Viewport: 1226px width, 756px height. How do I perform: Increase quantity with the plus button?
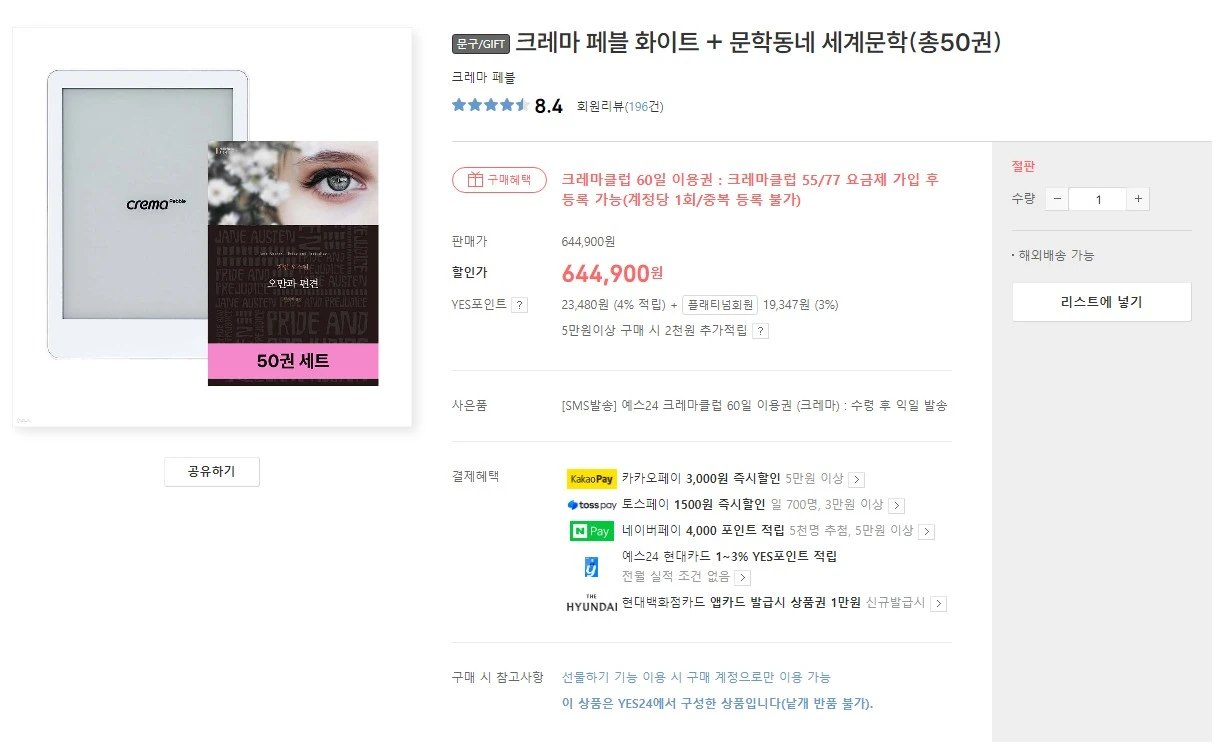pyautogui.click(x=1138, y=199)
